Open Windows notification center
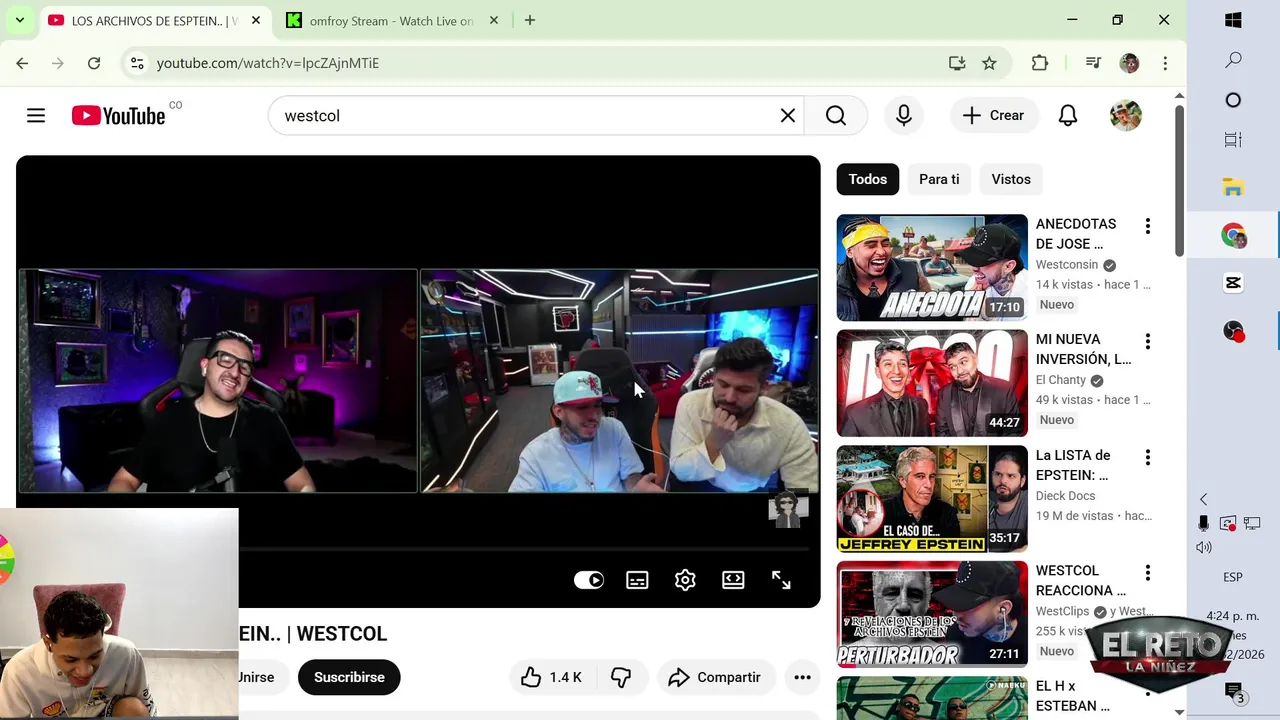Viewport: 1280px width, 720px height. (x=1234, y=692)
